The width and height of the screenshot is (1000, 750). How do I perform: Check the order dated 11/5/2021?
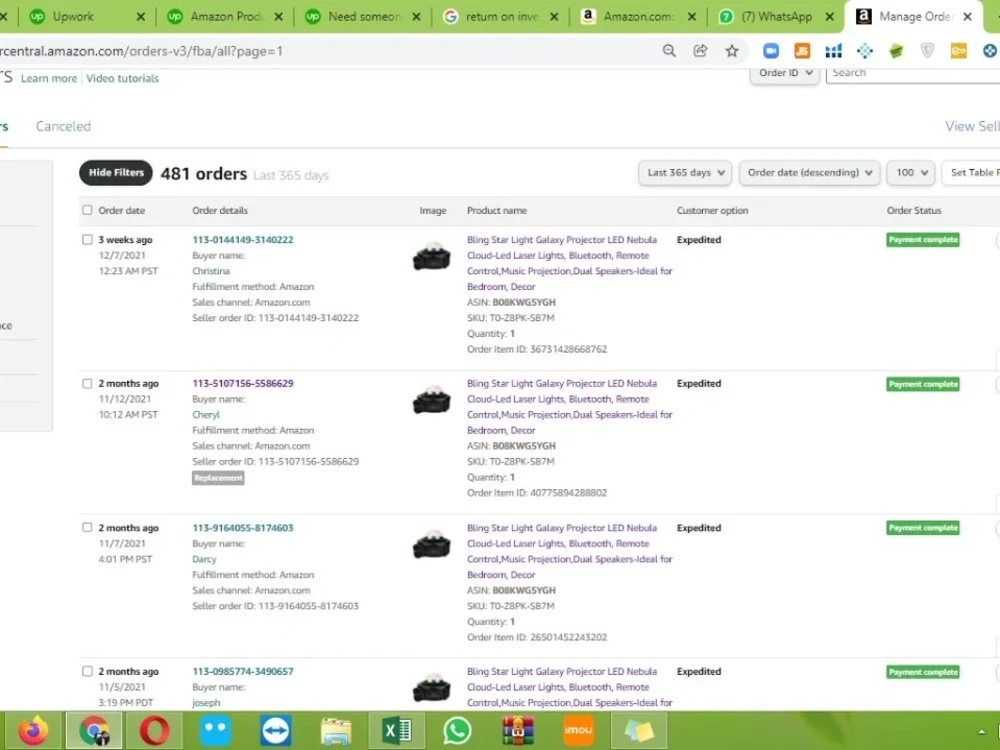[x=87, y=671]
